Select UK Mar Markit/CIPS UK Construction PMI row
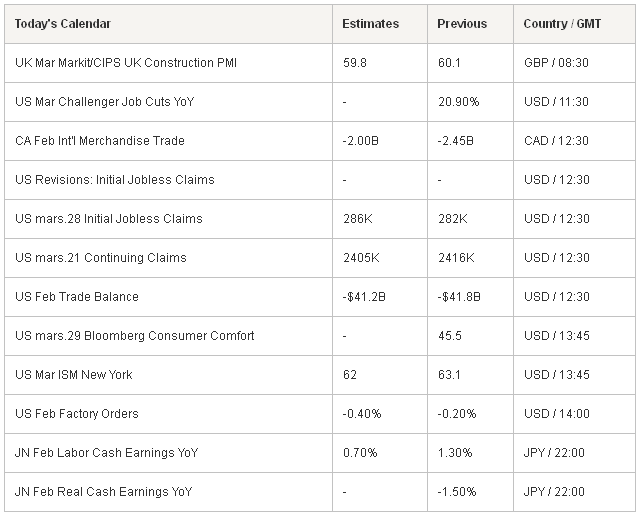This screenshot has width=639, height=518. [x=320, y=63]
